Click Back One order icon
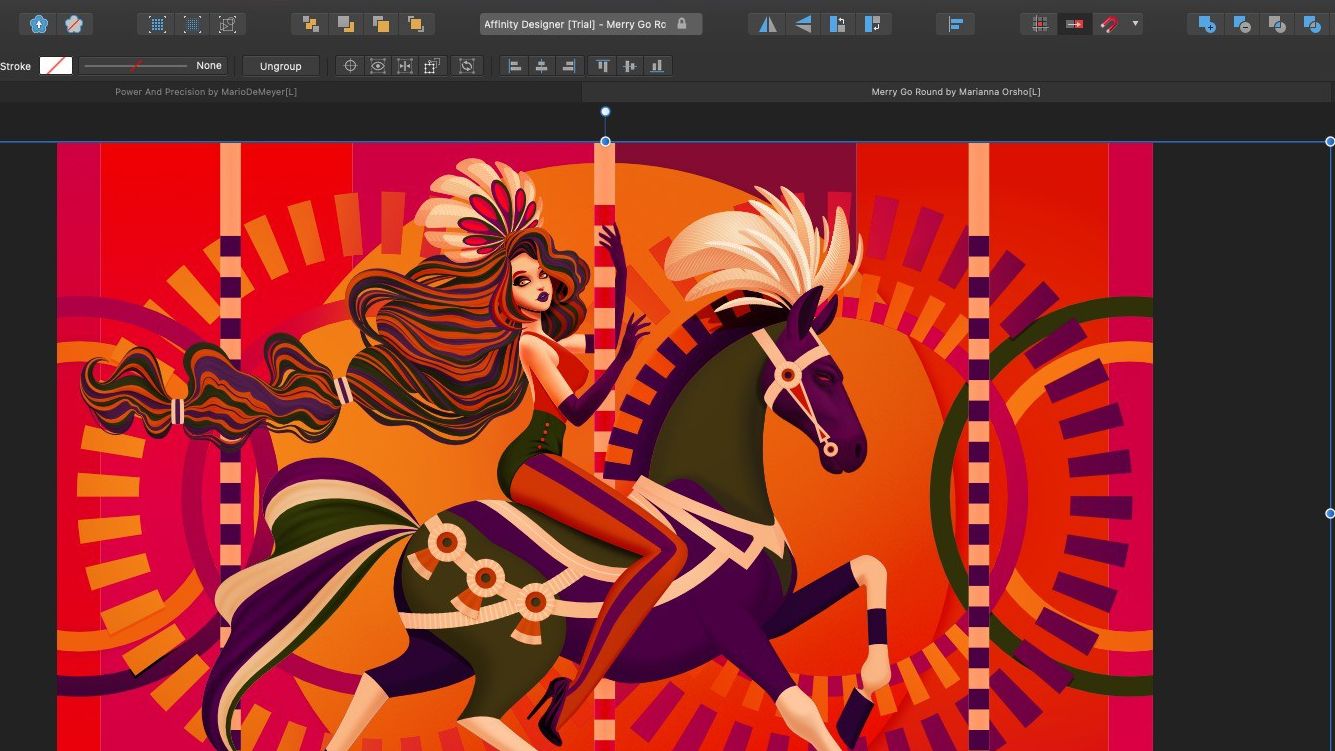This screenshot has height=751, width=1335. [345, 24]
